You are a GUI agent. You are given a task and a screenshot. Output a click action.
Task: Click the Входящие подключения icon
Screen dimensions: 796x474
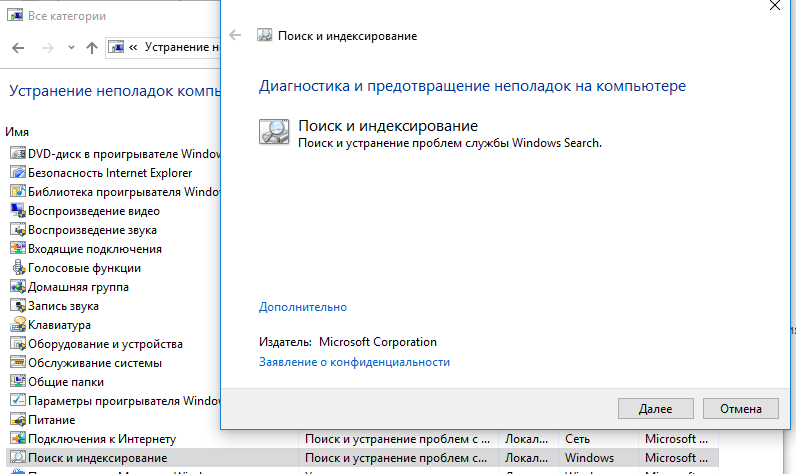click(x=18, y=249)
